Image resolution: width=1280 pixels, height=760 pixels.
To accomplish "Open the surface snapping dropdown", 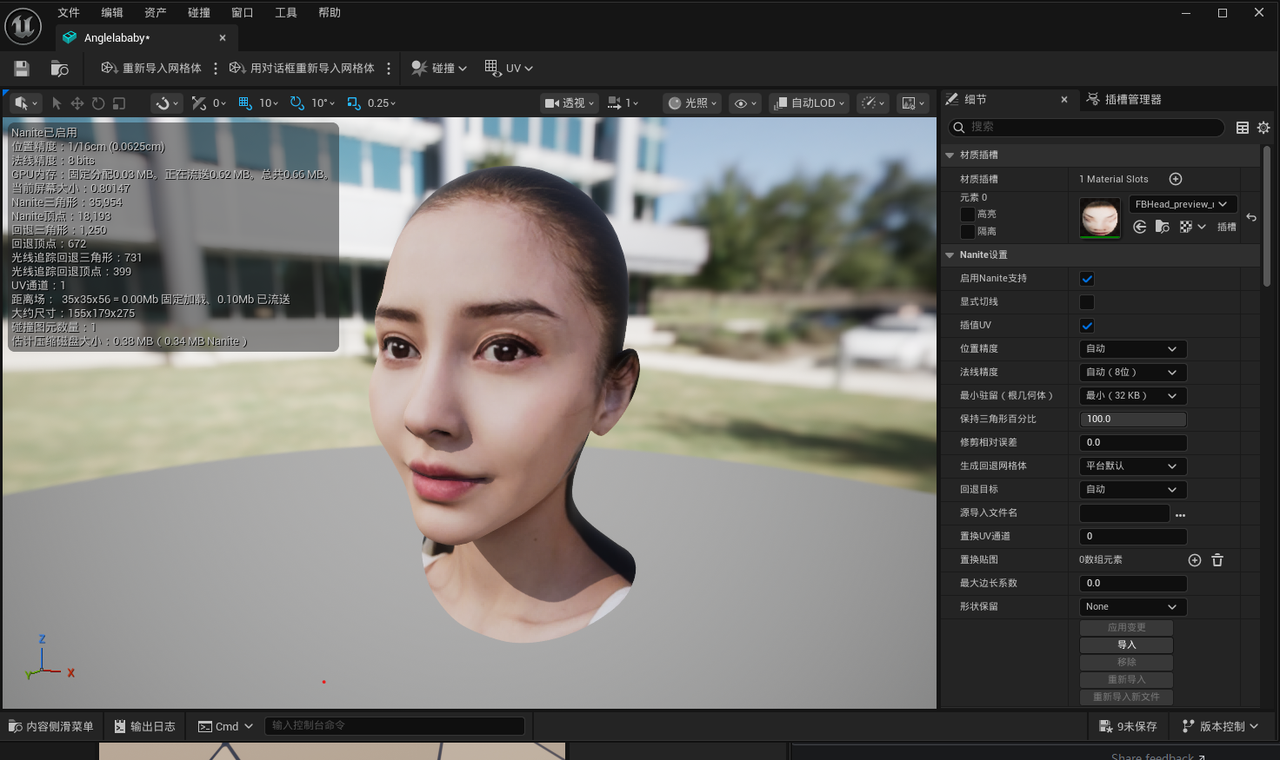I will pyautogui.click(x=166, y=103).
